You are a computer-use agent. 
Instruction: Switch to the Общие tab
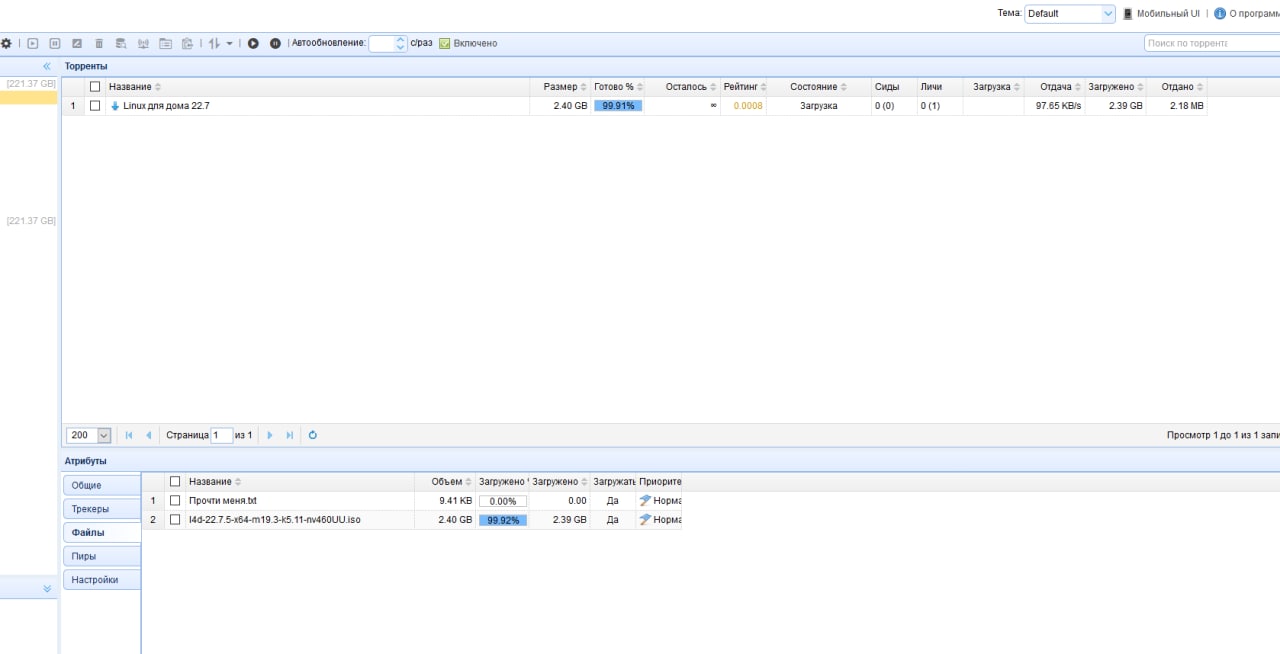[101, 485]
